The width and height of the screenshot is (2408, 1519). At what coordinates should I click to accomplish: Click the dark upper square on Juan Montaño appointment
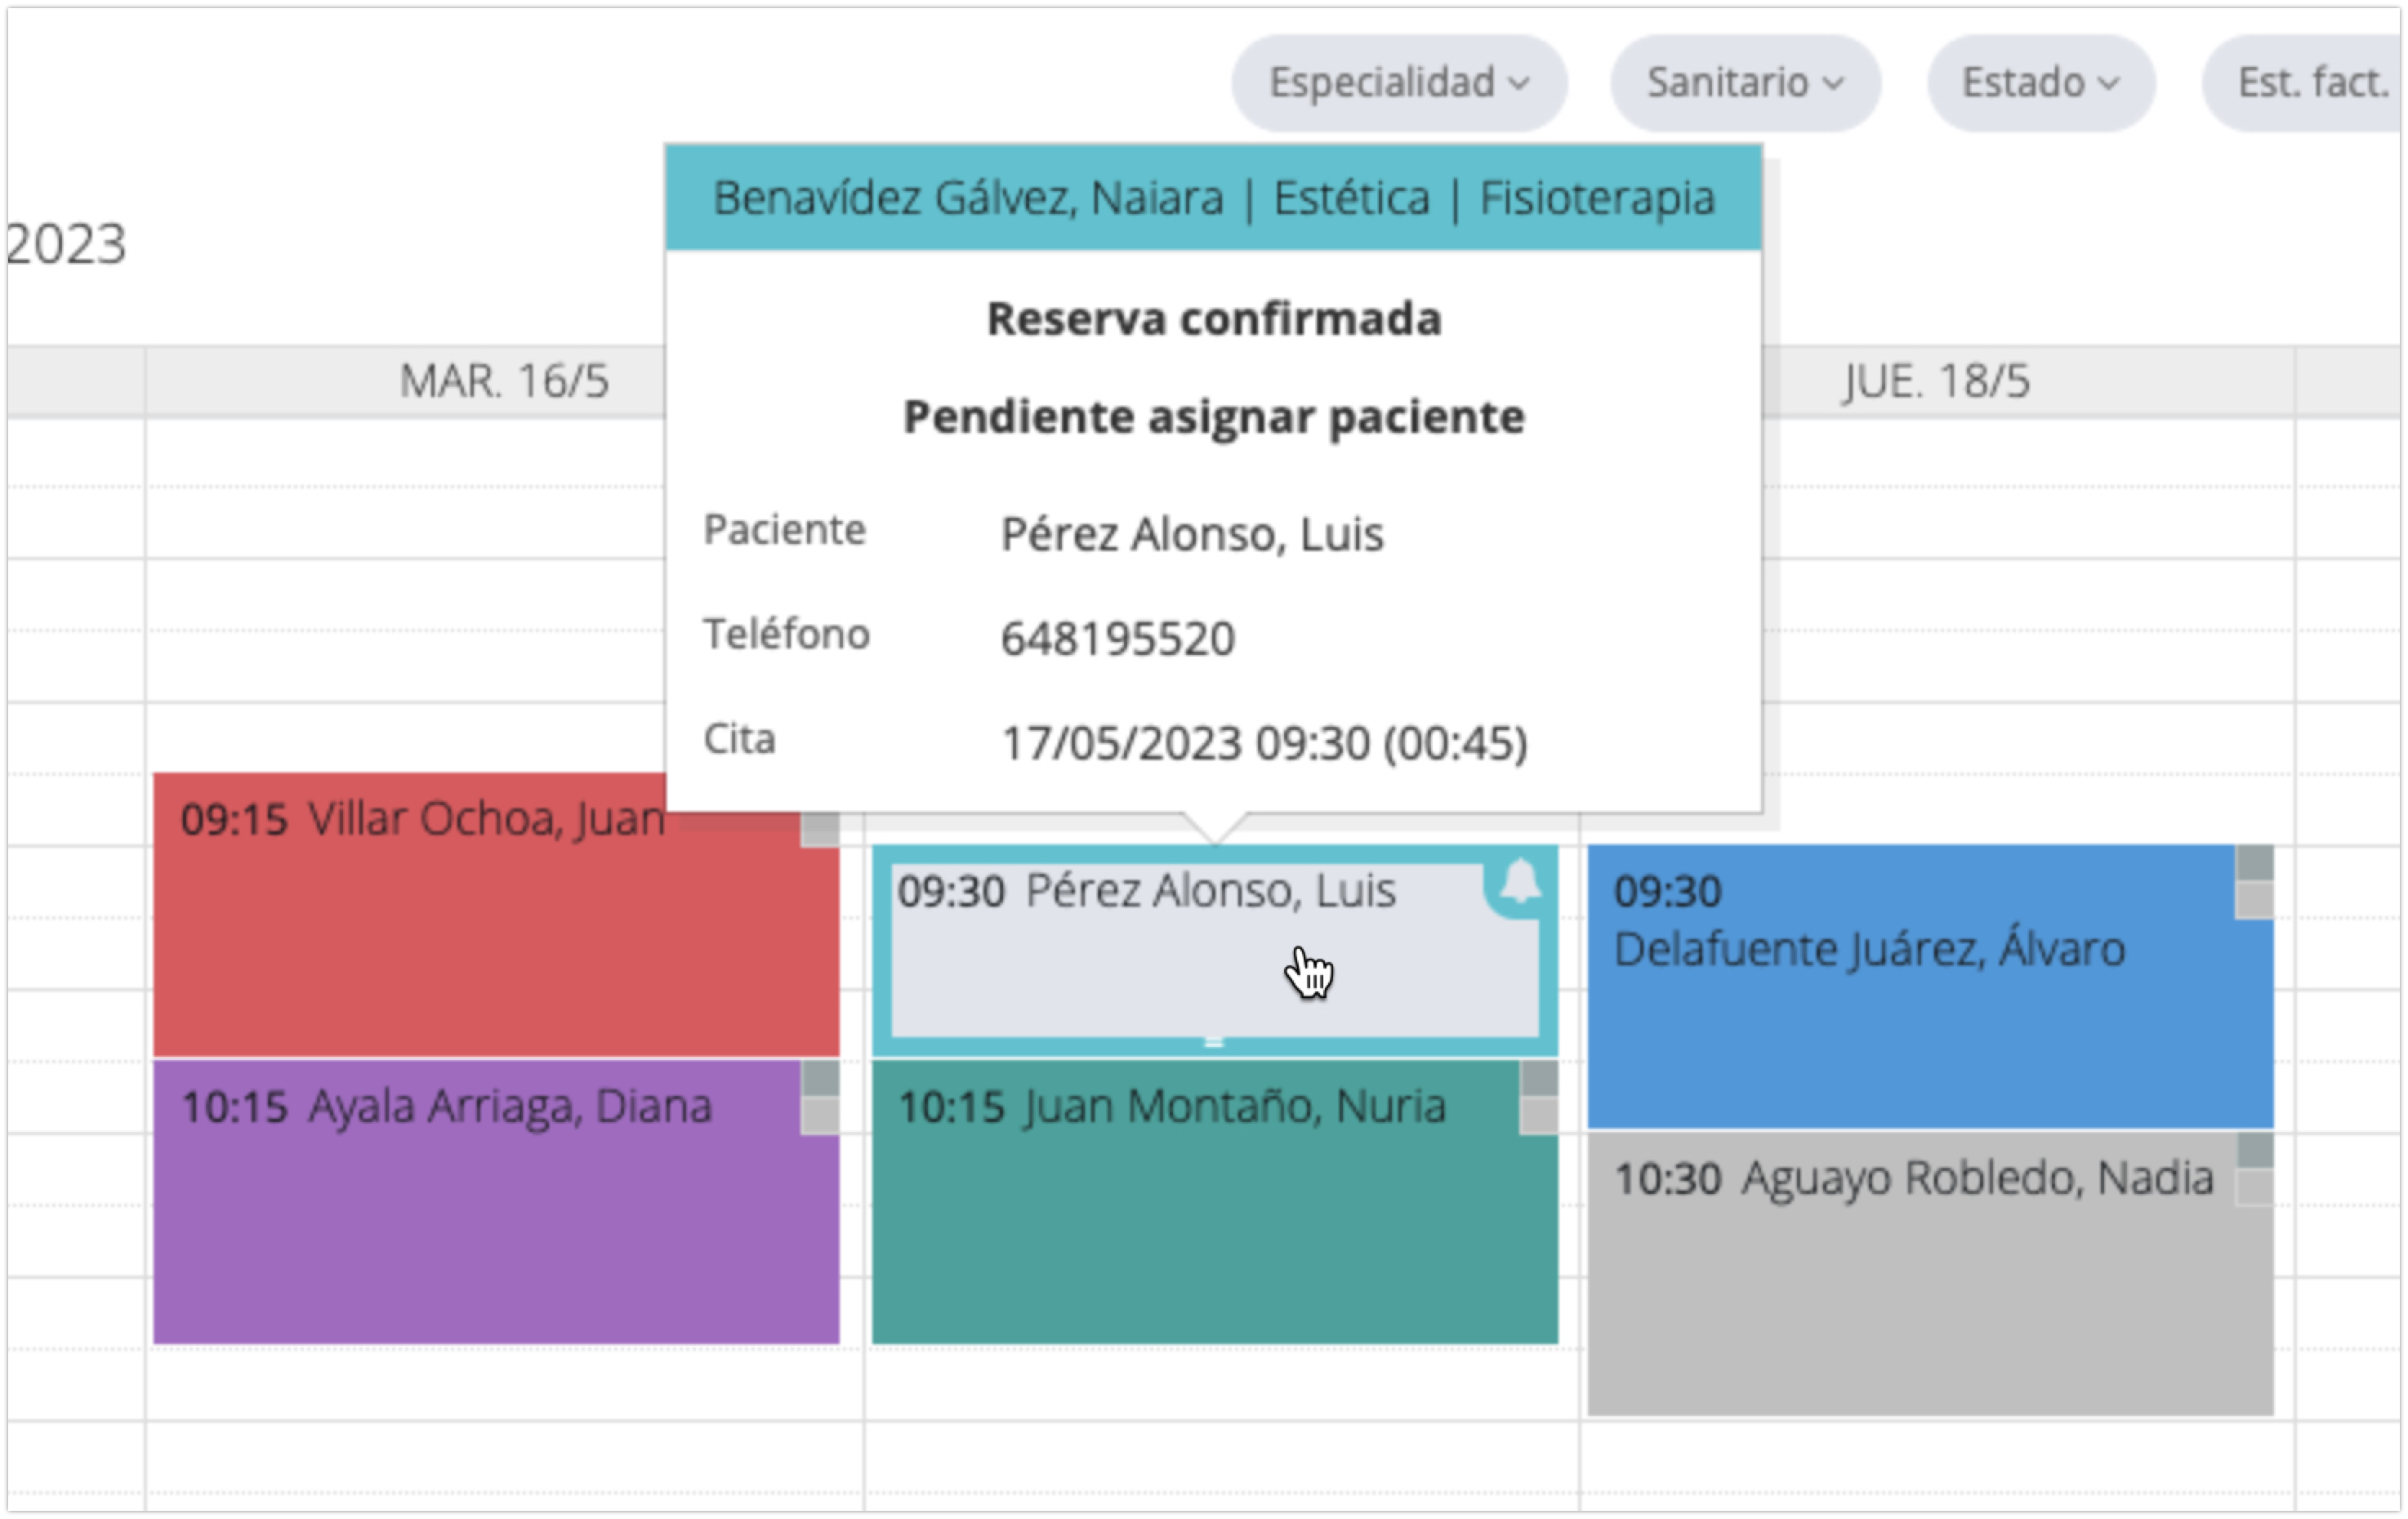[1538, 1079]
